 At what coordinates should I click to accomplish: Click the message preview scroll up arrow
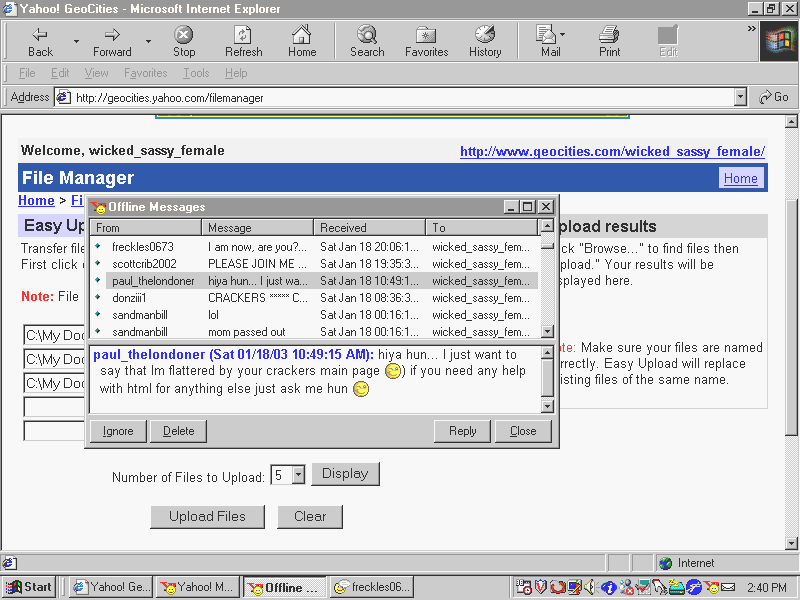pyautogui.click(x=547, y=353)
